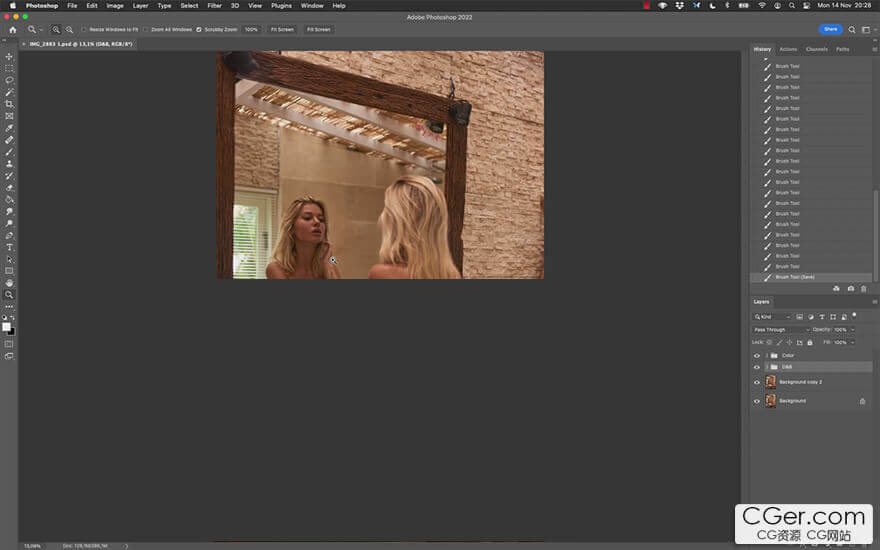Select the Crop tool
The height and width of the screenshot is (550, 880).
[9, 104]
